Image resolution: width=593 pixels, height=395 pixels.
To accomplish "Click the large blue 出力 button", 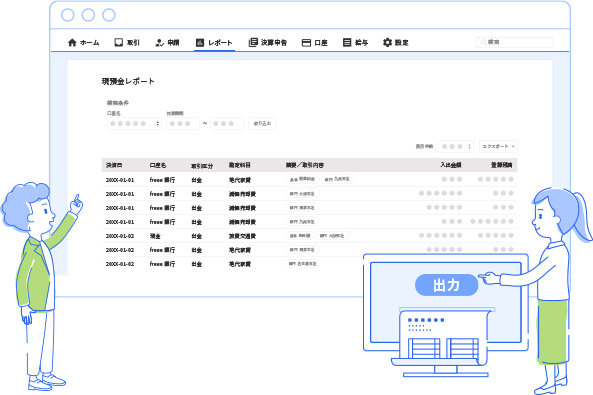I will pyautogui.click(x=447, y=285).
